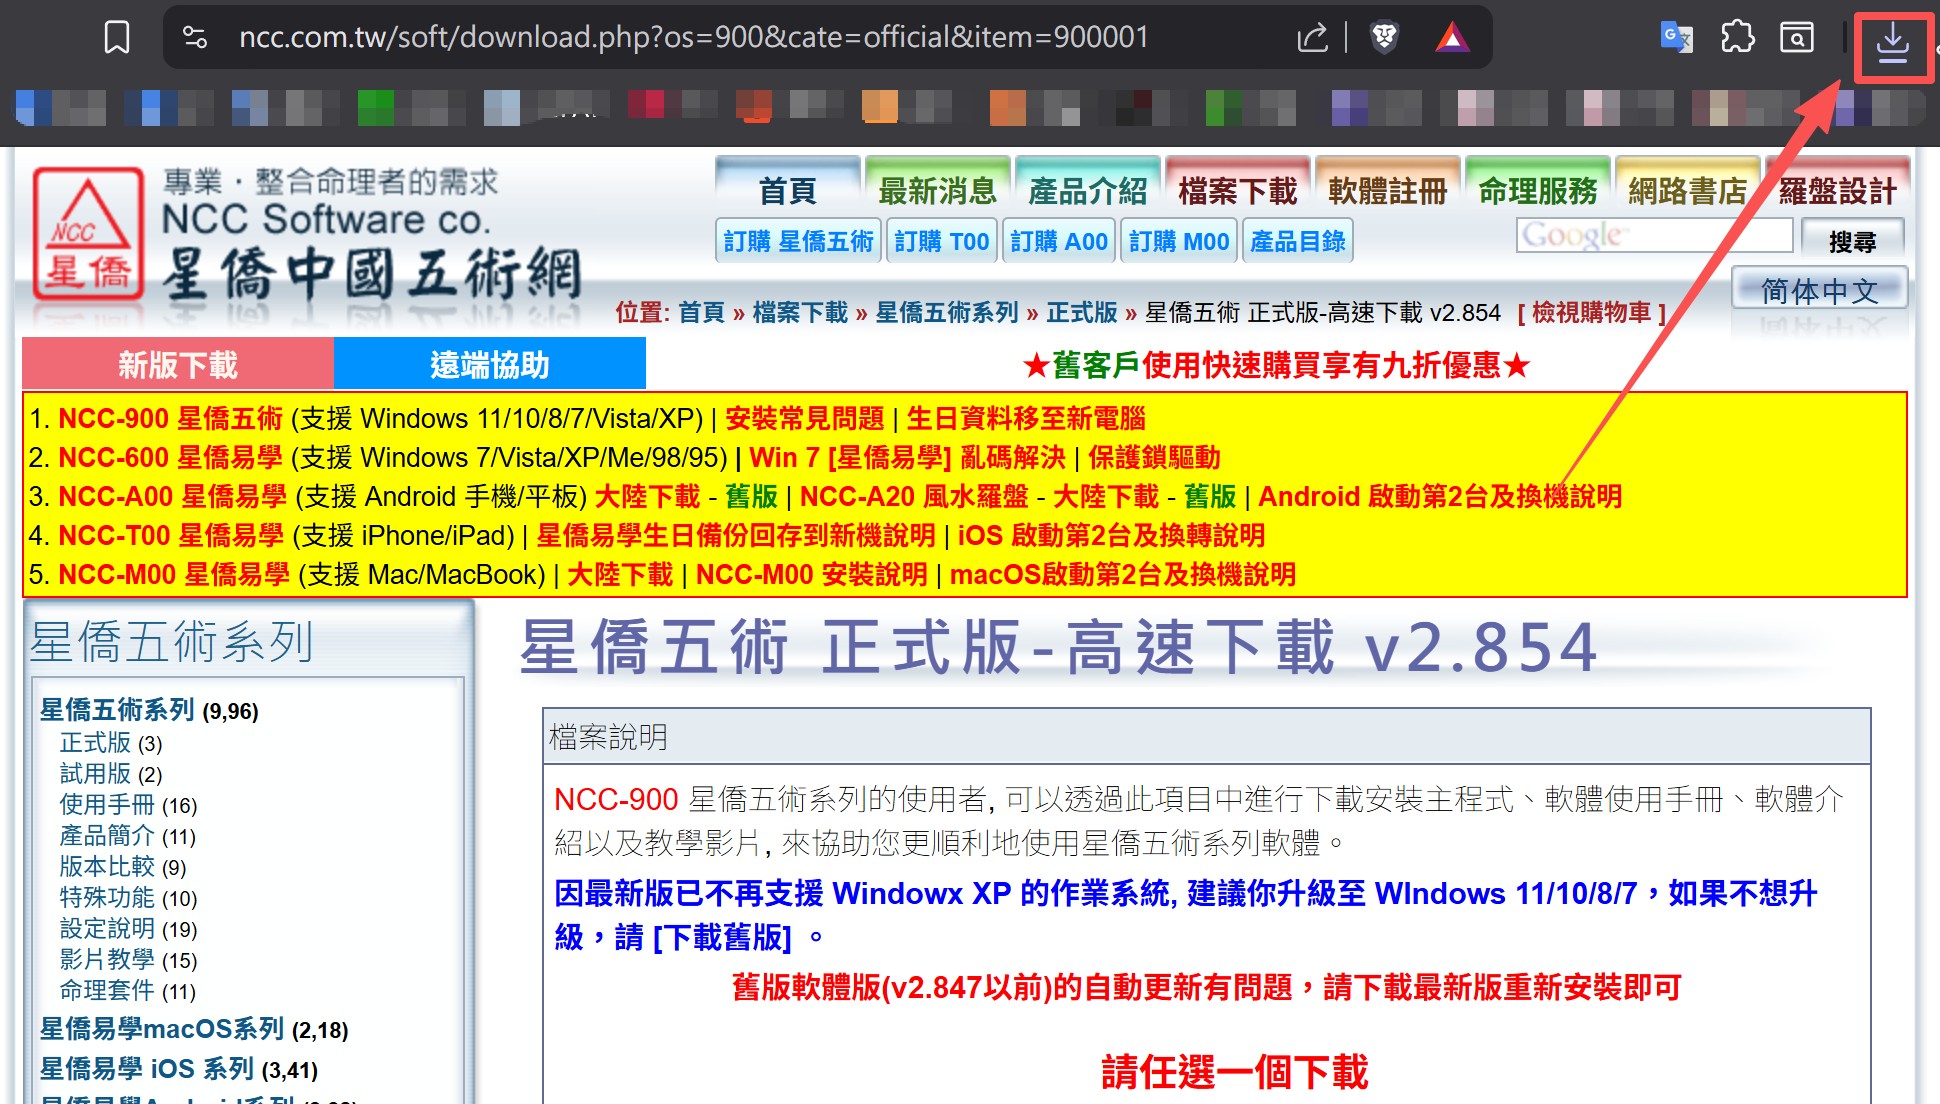Switch to the 遠端協助 tab
This screenshot has width=1940, height=1104.
(x=489, y=364)
